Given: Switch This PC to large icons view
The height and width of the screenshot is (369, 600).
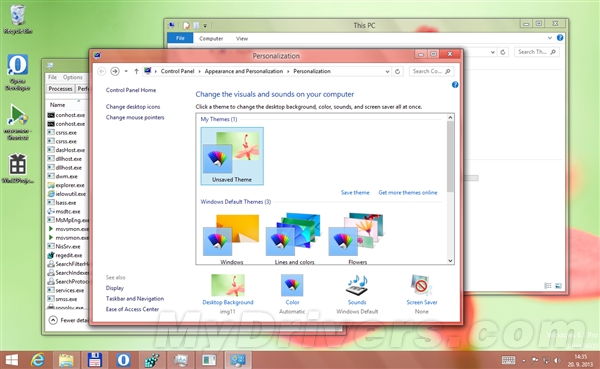Looking at the screenshot, I should [x=558, y=286].
